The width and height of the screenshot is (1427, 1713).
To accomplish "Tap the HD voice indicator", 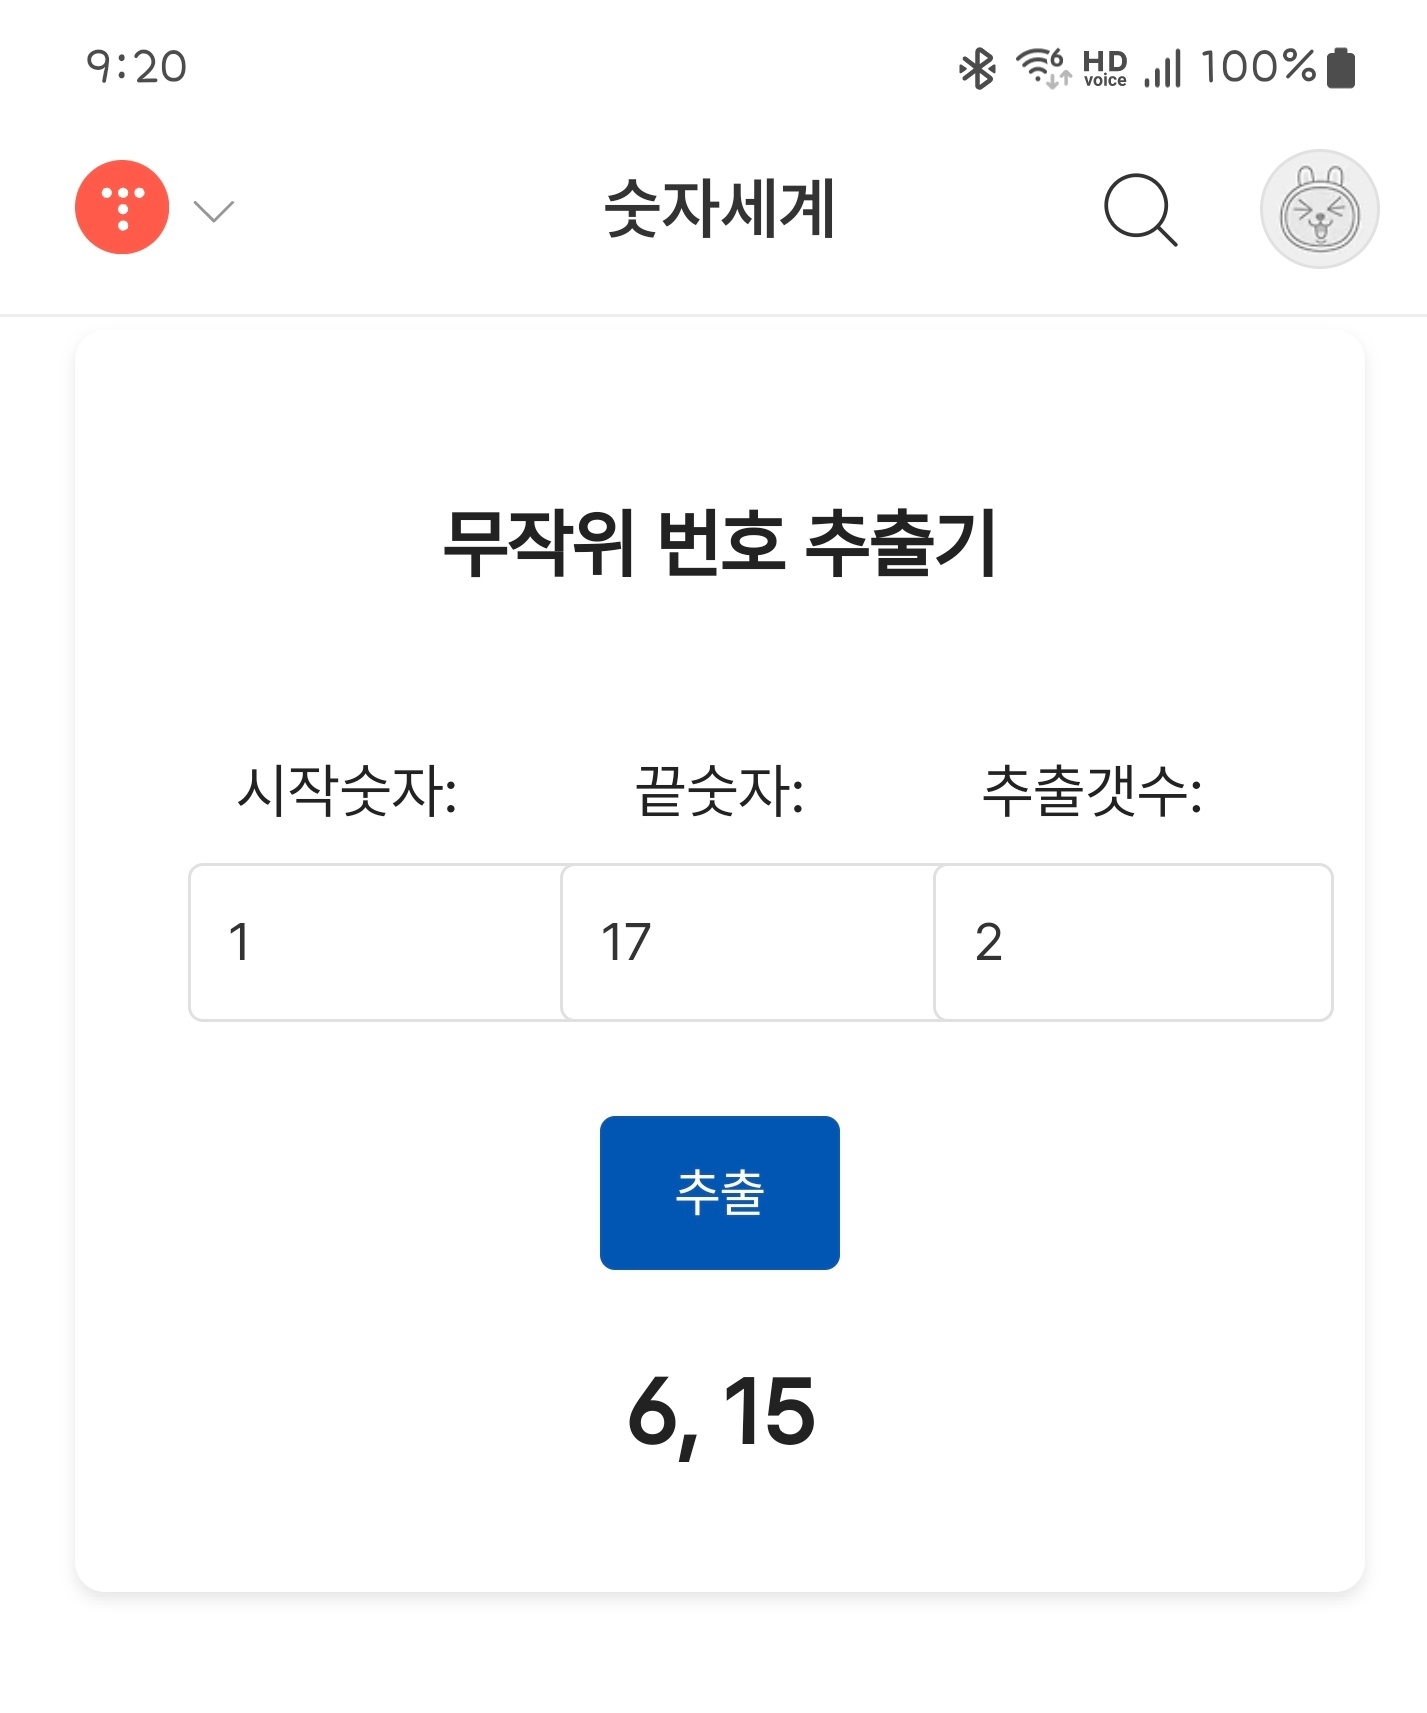I will click(1104, 68).
